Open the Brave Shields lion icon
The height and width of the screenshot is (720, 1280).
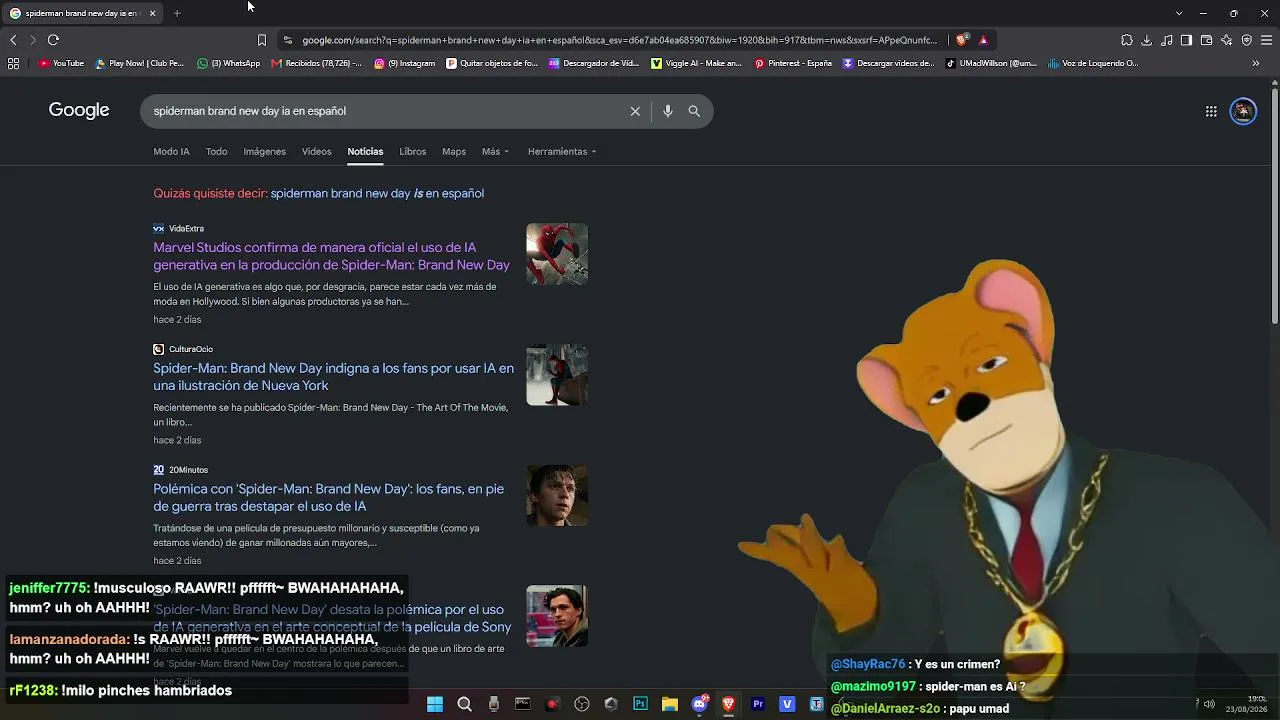(962, 40)
